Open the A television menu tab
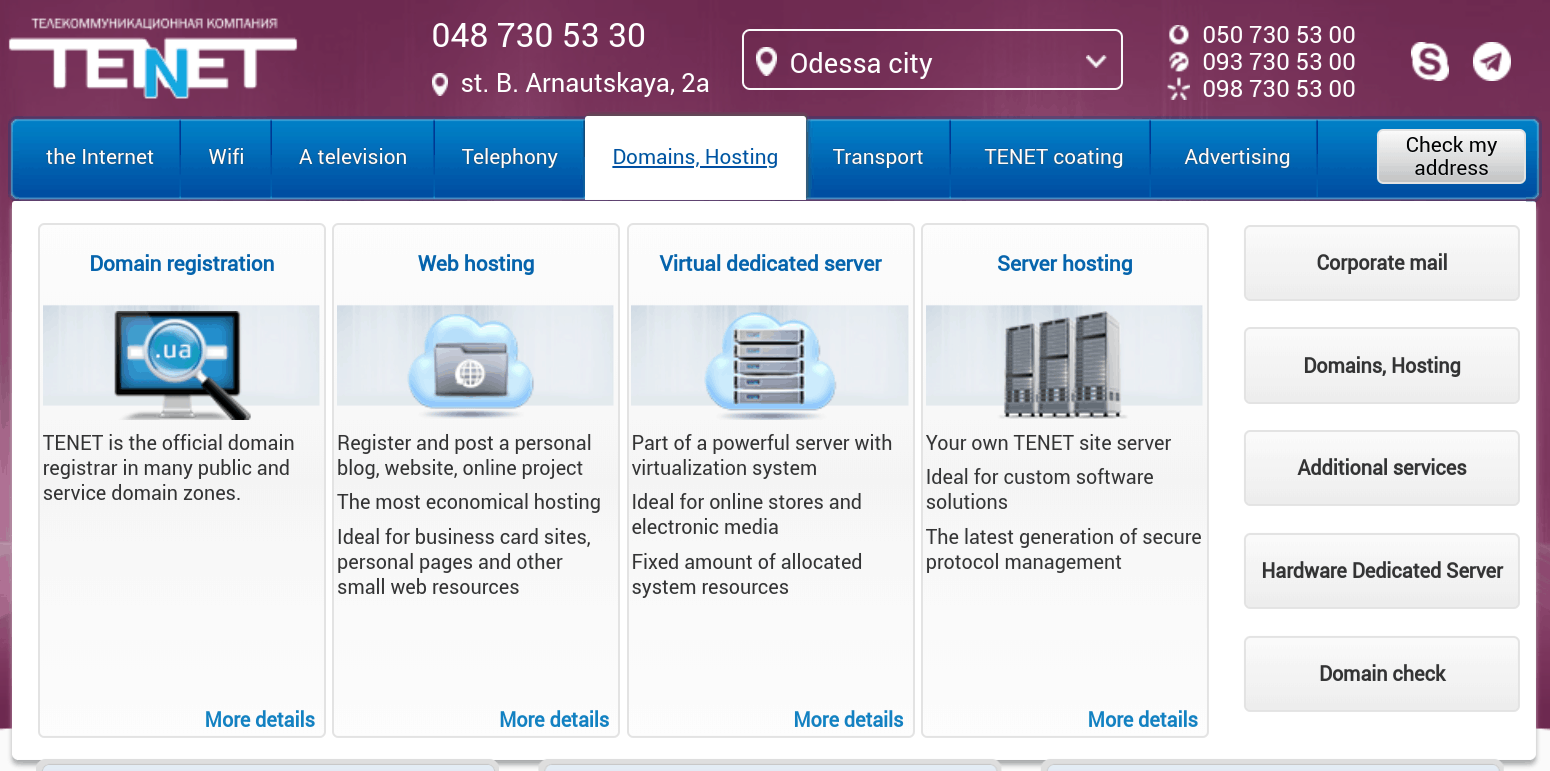Image resolution: width=1550 pixels, height=771 pixels. (x=353, y=157)
